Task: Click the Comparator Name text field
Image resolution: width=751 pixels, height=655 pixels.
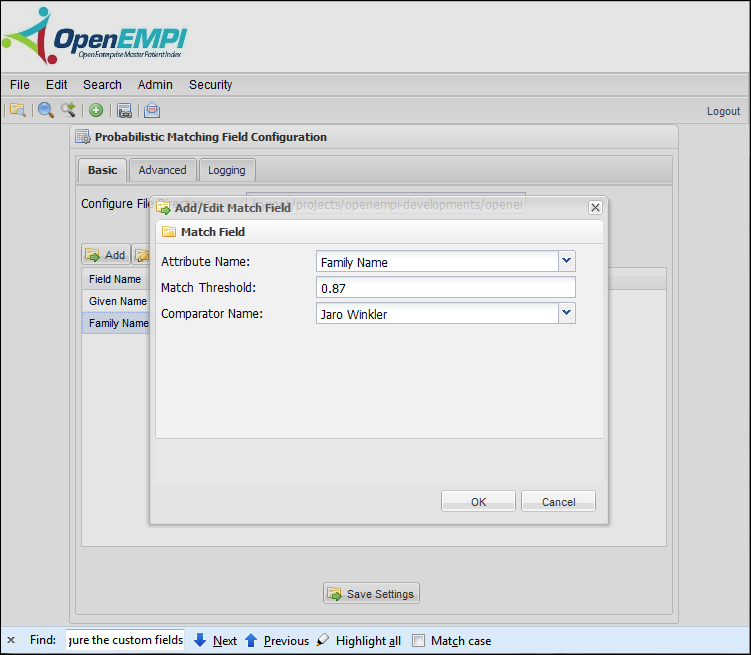Action: 437,313
